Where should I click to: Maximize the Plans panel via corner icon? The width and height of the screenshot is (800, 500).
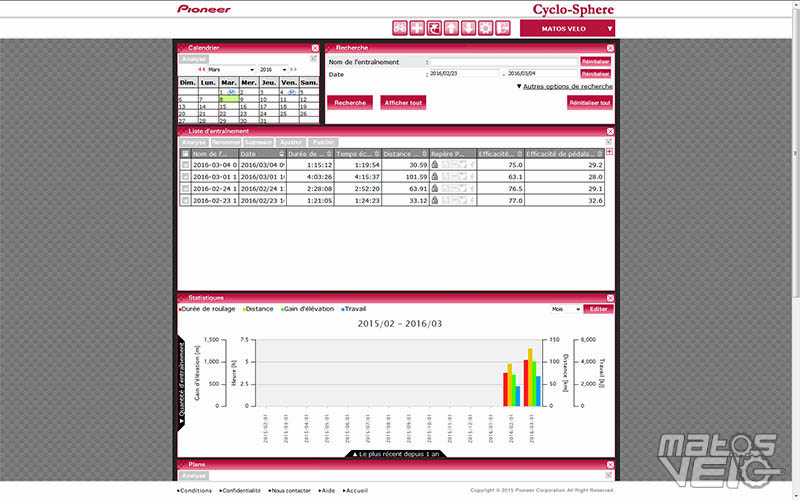pos(608,476)
